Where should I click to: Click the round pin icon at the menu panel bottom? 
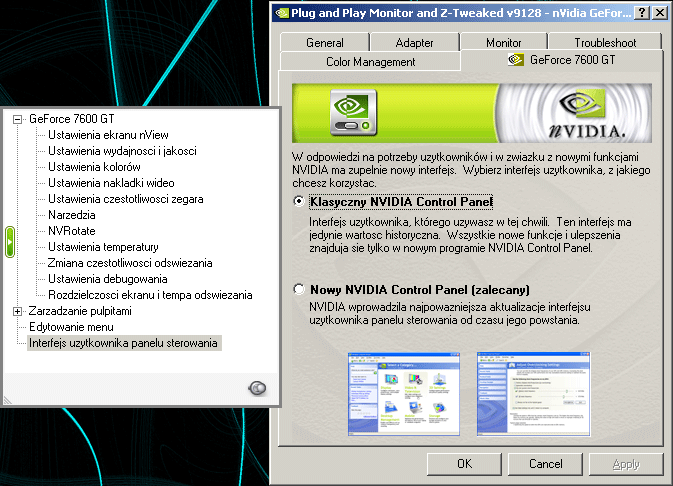[257, 388]
